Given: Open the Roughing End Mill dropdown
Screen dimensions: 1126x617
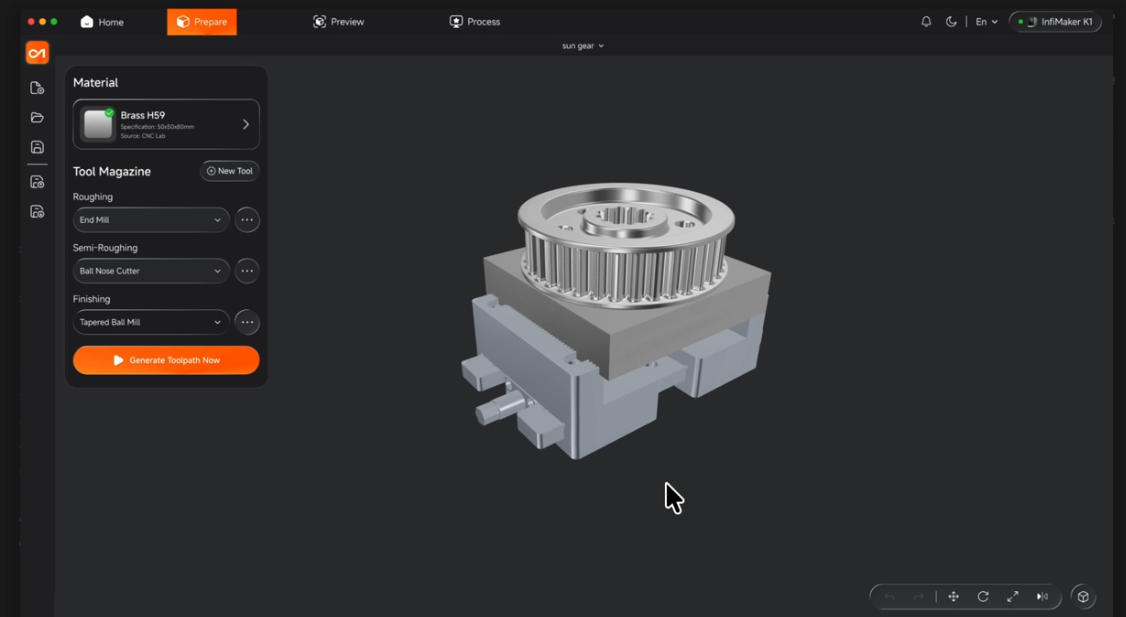Looking at the screenshot, I should pos(151,220).
